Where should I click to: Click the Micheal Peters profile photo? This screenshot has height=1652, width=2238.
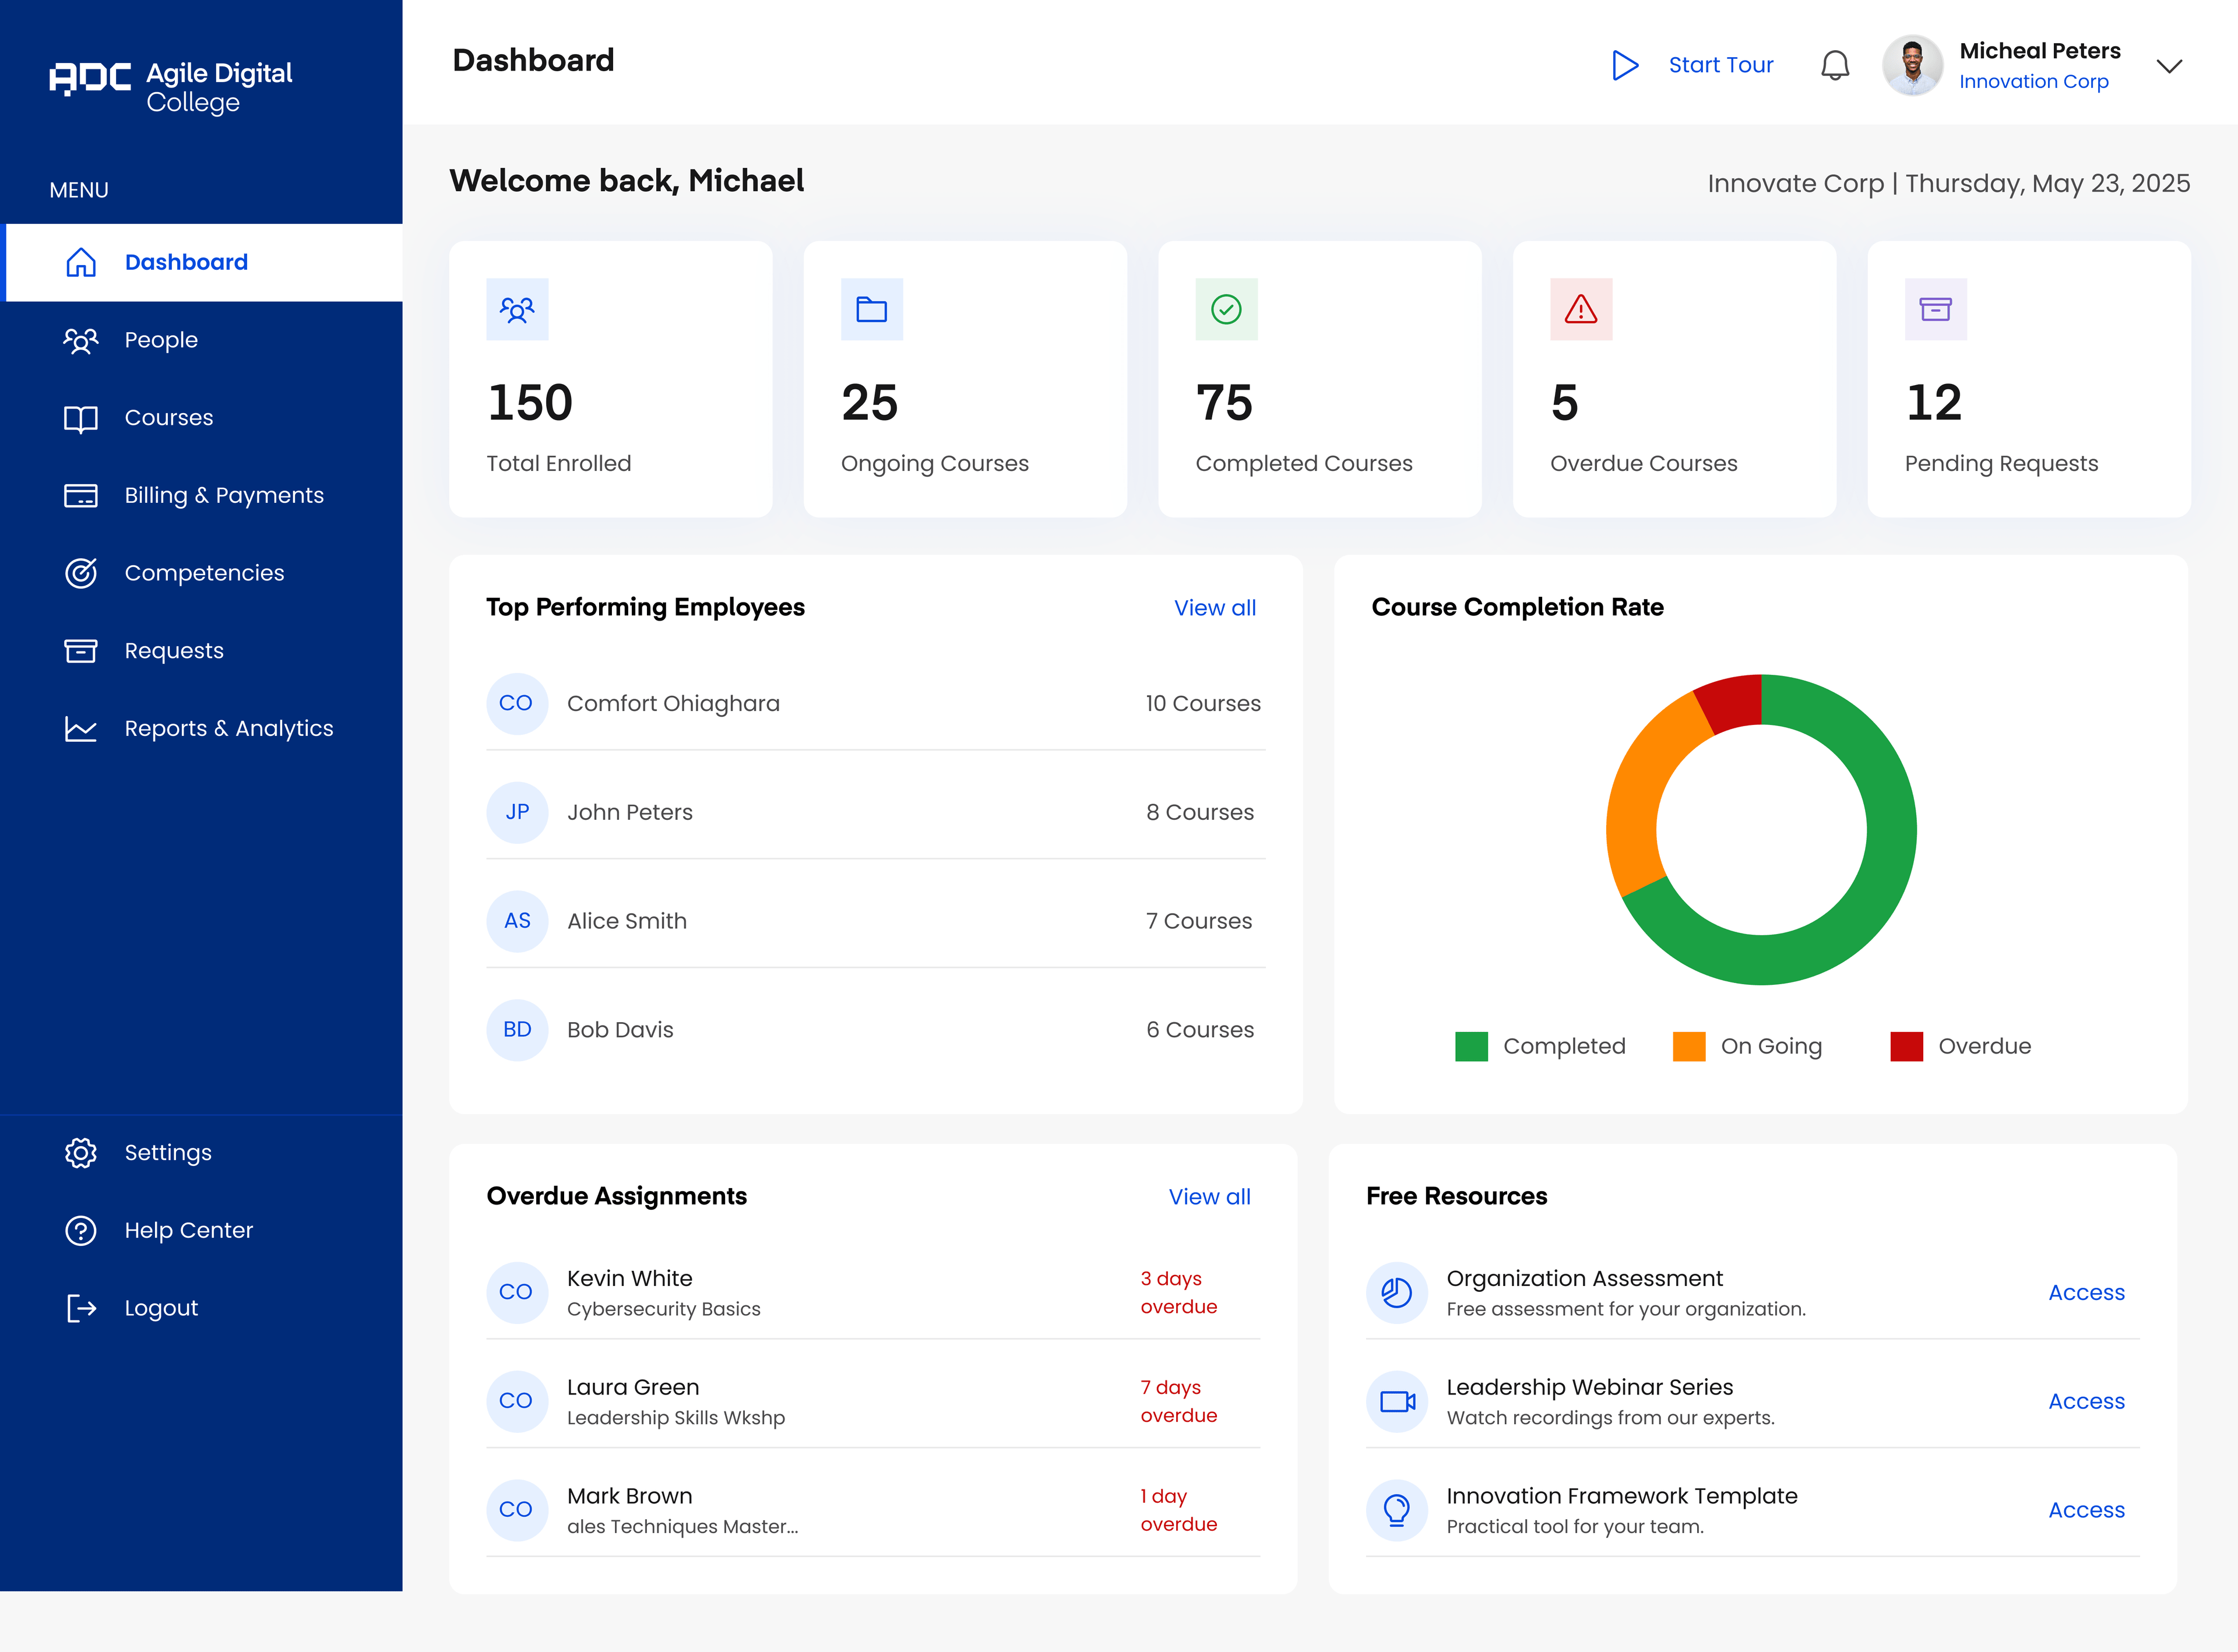[1912, 65]
